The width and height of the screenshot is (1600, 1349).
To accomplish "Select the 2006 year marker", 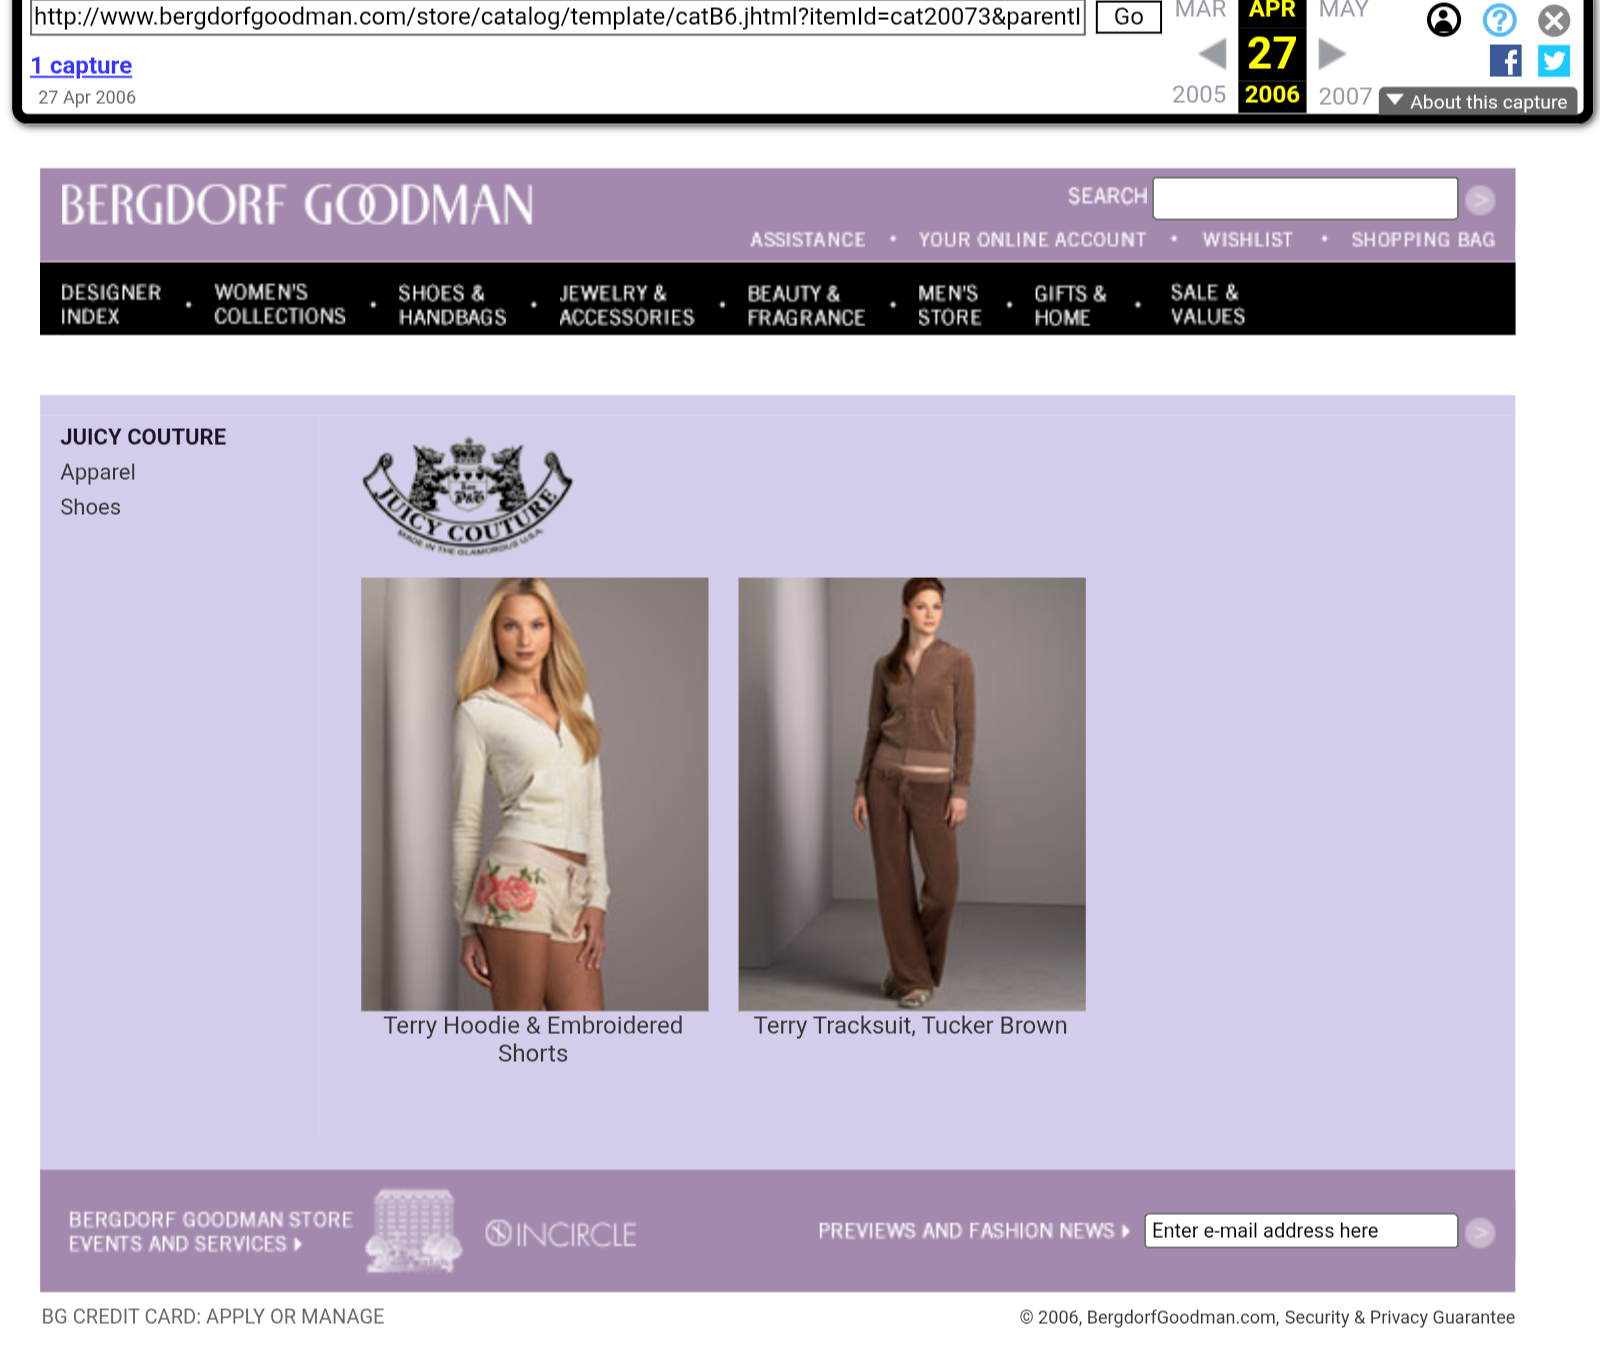I will click(1272, 95).
